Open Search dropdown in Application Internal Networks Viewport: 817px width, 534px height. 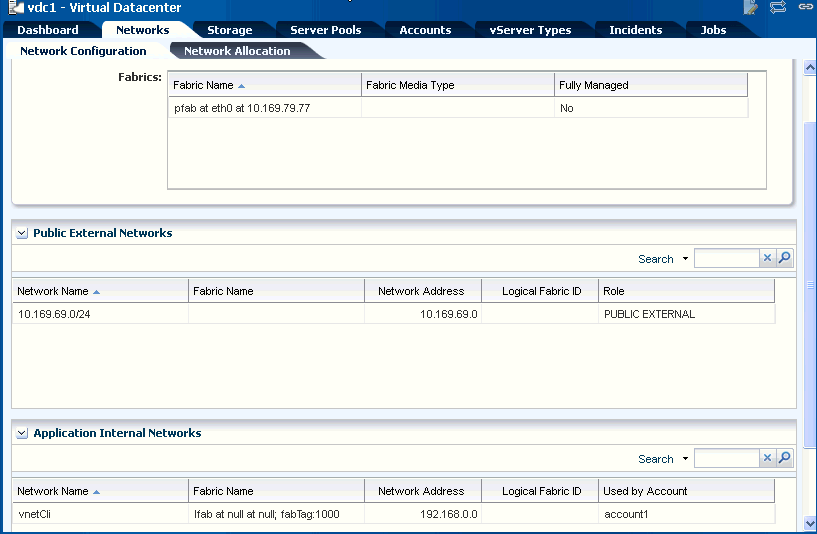[685, 459]
